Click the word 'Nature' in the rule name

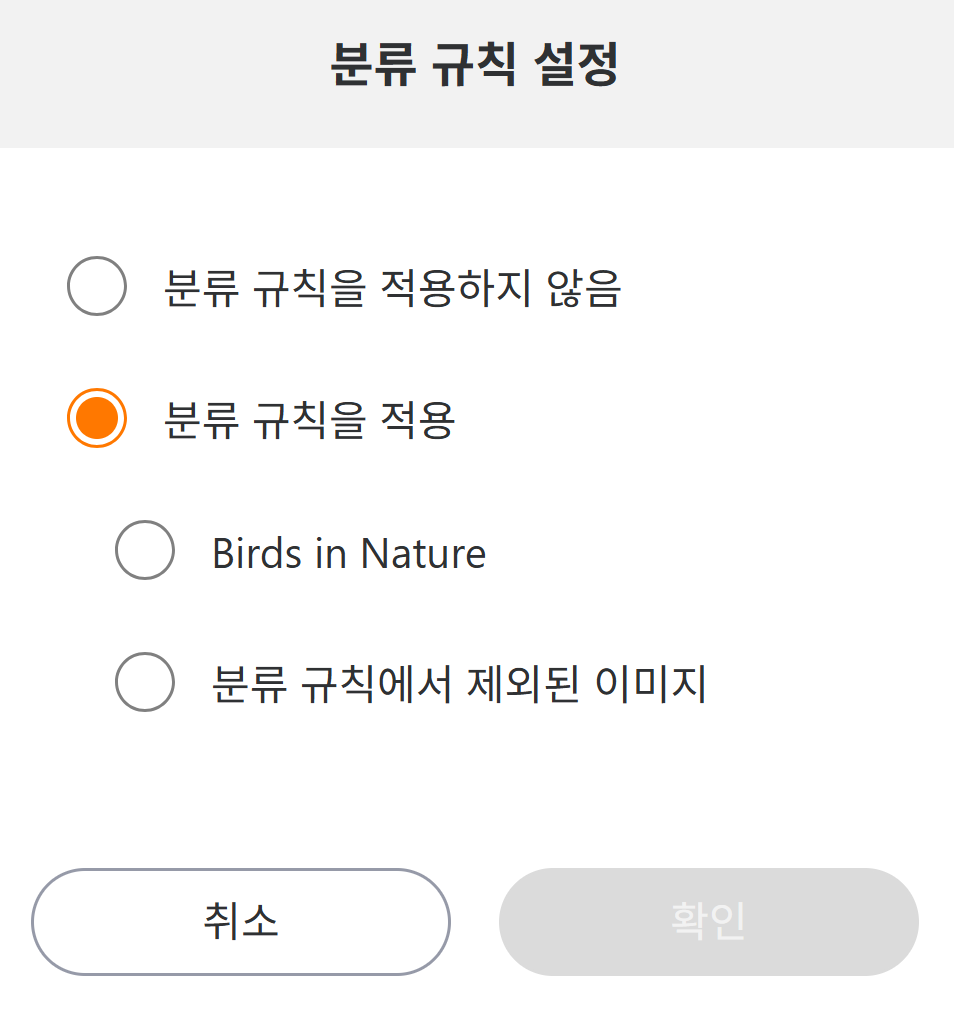(423, 553)
